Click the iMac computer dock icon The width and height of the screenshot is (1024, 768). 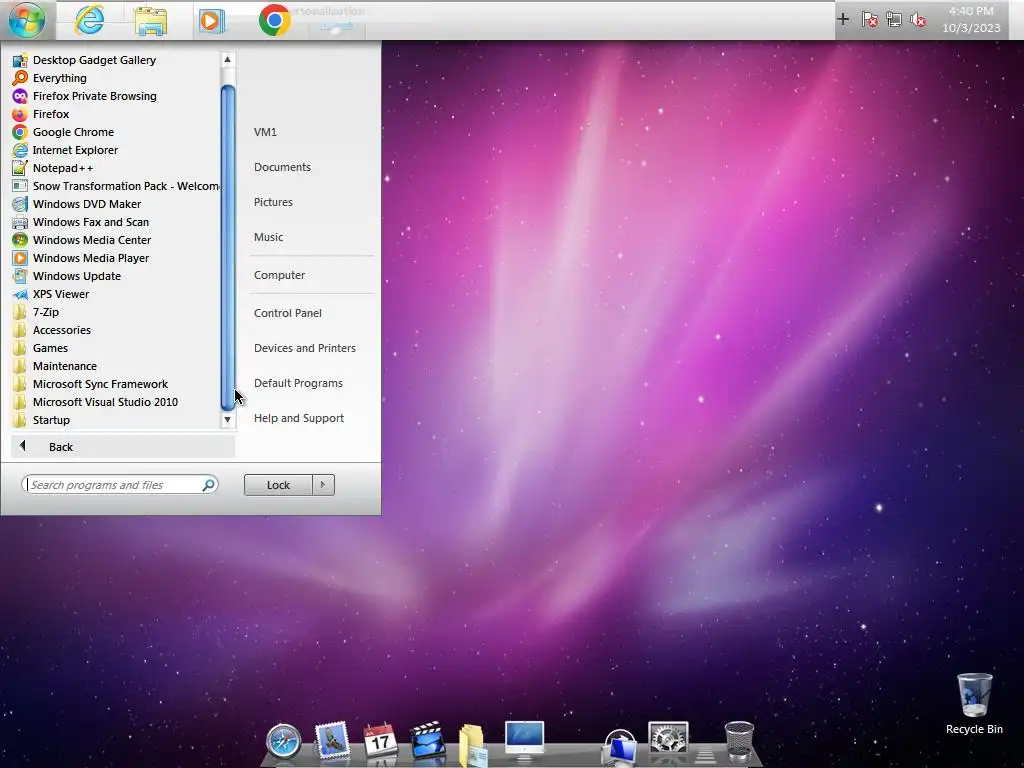point(524,741)
